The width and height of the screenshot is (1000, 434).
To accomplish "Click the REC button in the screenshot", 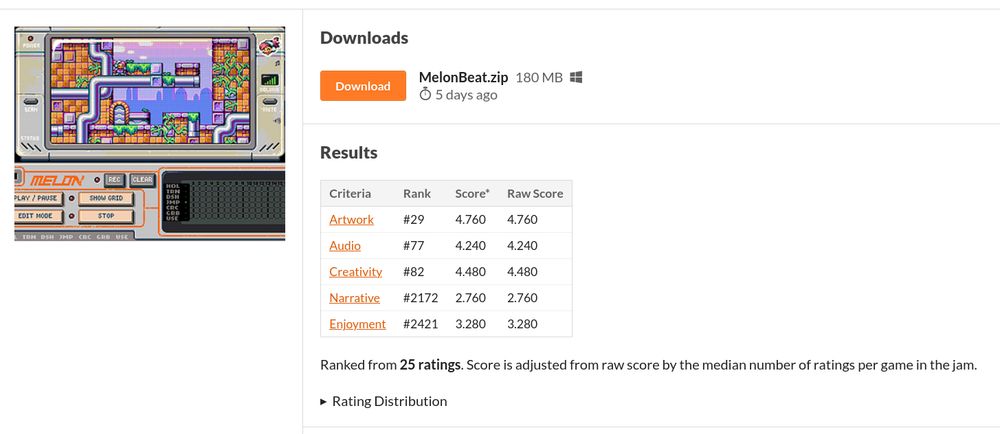I will tap(114, 180).
